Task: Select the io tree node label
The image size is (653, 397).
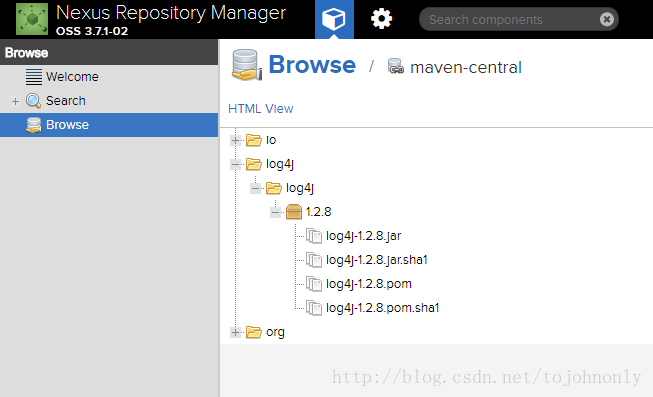Action: tap(271, 140)
